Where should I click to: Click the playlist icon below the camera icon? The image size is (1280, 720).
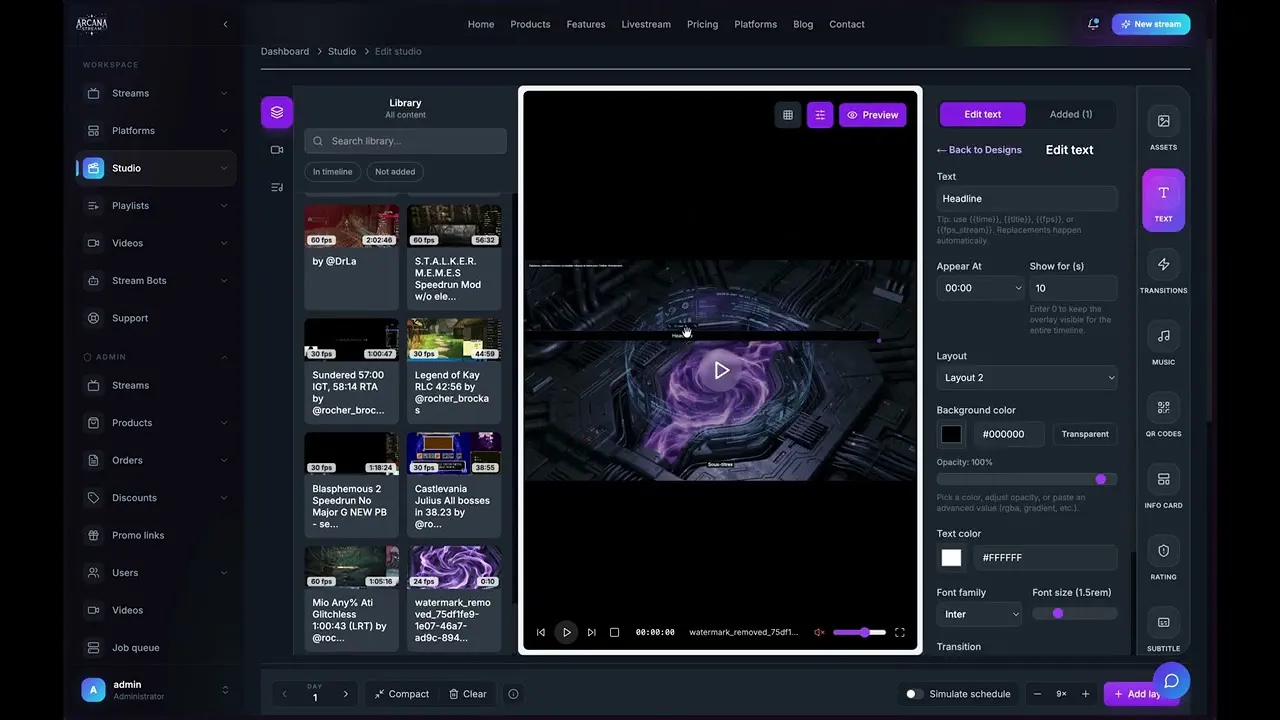(x=277, y=187)
